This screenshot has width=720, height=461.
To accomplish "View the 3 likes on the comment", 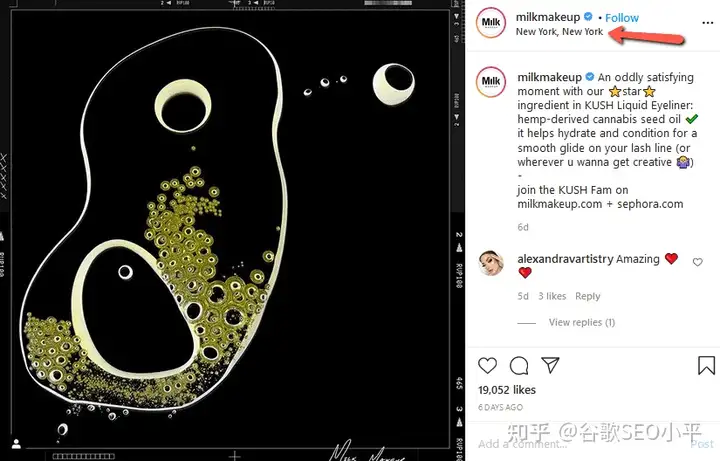I will 552,296.
